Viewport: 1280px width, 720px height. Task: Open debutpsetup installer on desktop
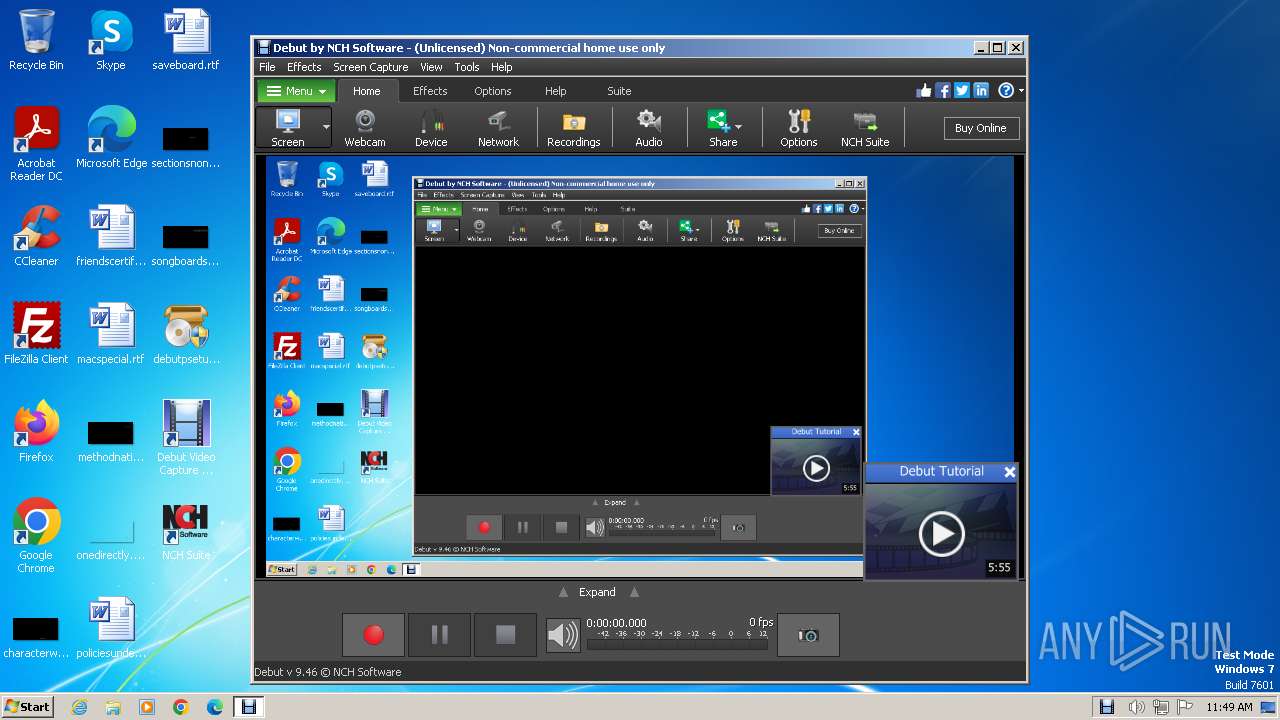click(x=186, y=333)
